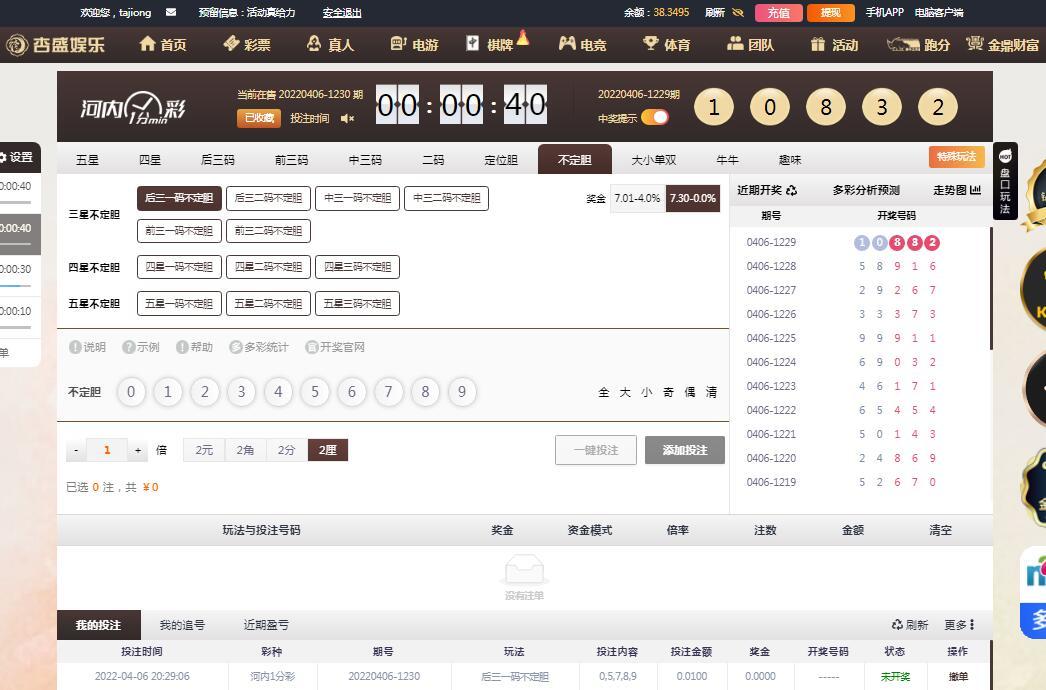This screenshot has height=690, width=1046.
Task: Select number ball 5 in 不定胆 row
Action: click(315, 392)
